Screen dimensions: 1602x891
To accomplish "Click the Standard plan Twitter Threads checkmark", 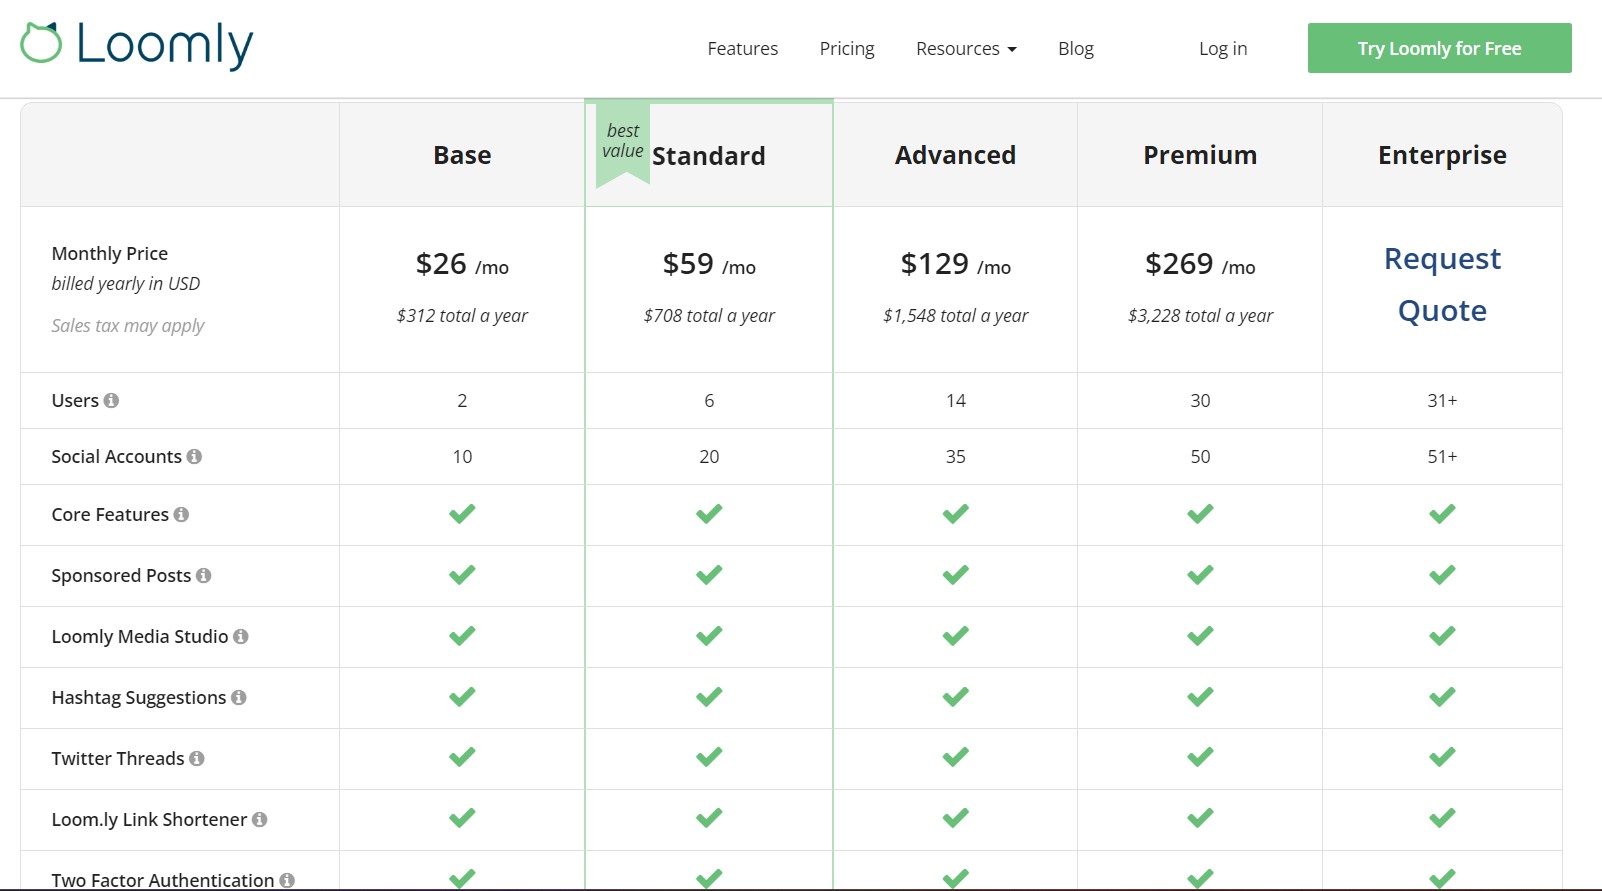I will click(709, 758).
